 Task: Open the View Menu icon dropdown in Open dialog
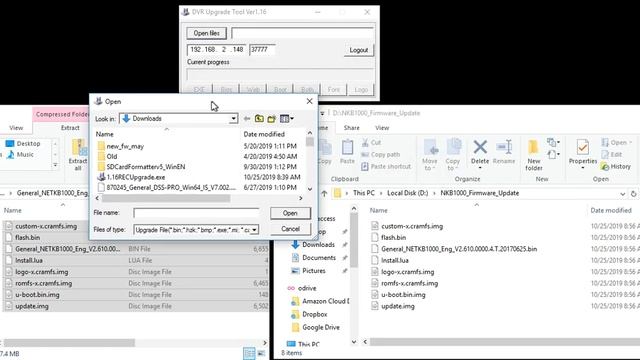(x=287, y=119)
